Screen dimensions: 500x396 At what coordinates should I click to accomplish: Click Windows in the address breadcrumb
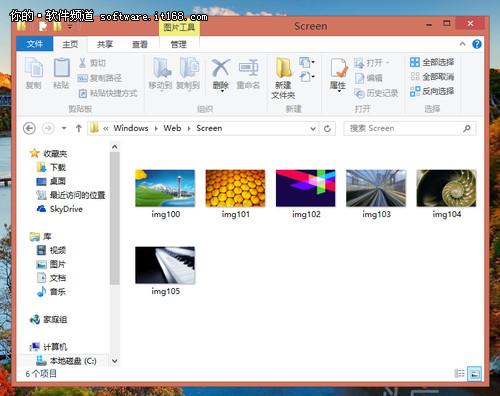pyautogui.click(x=131, y=128)
